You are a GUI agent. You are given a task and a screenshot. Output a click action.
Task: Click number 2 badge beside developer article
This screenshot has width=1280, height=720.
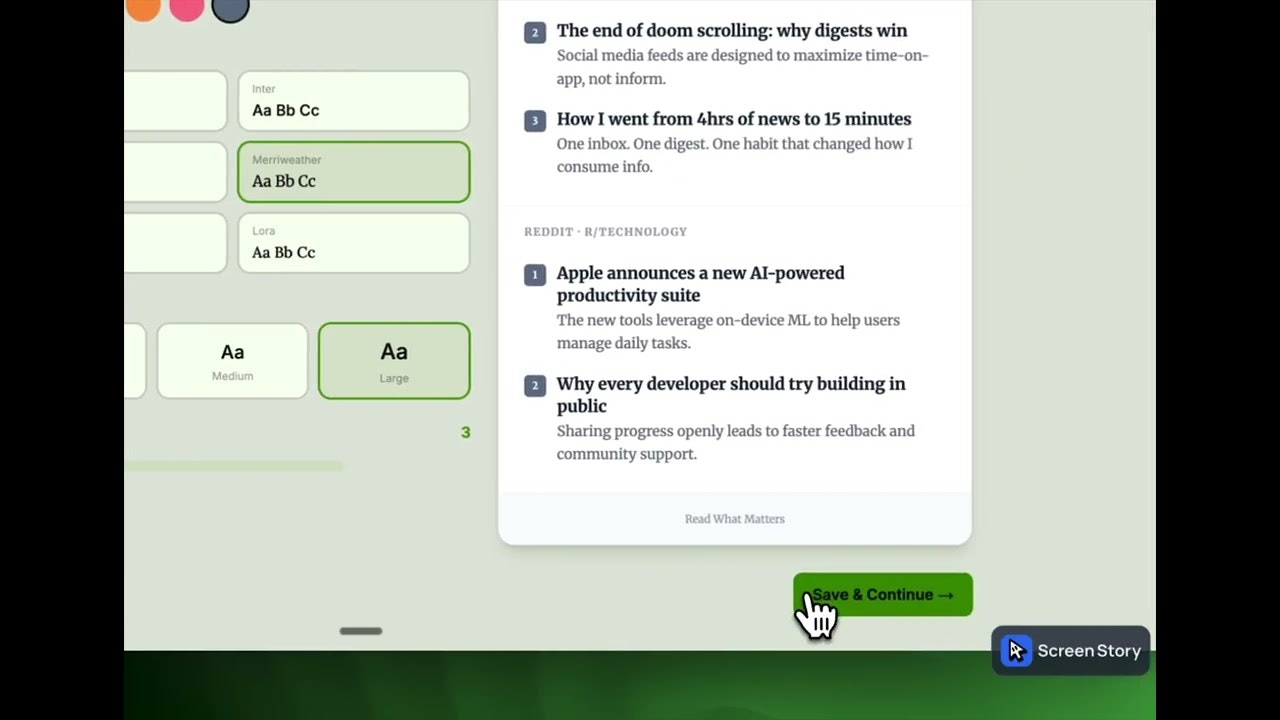(x=535, y=385)
